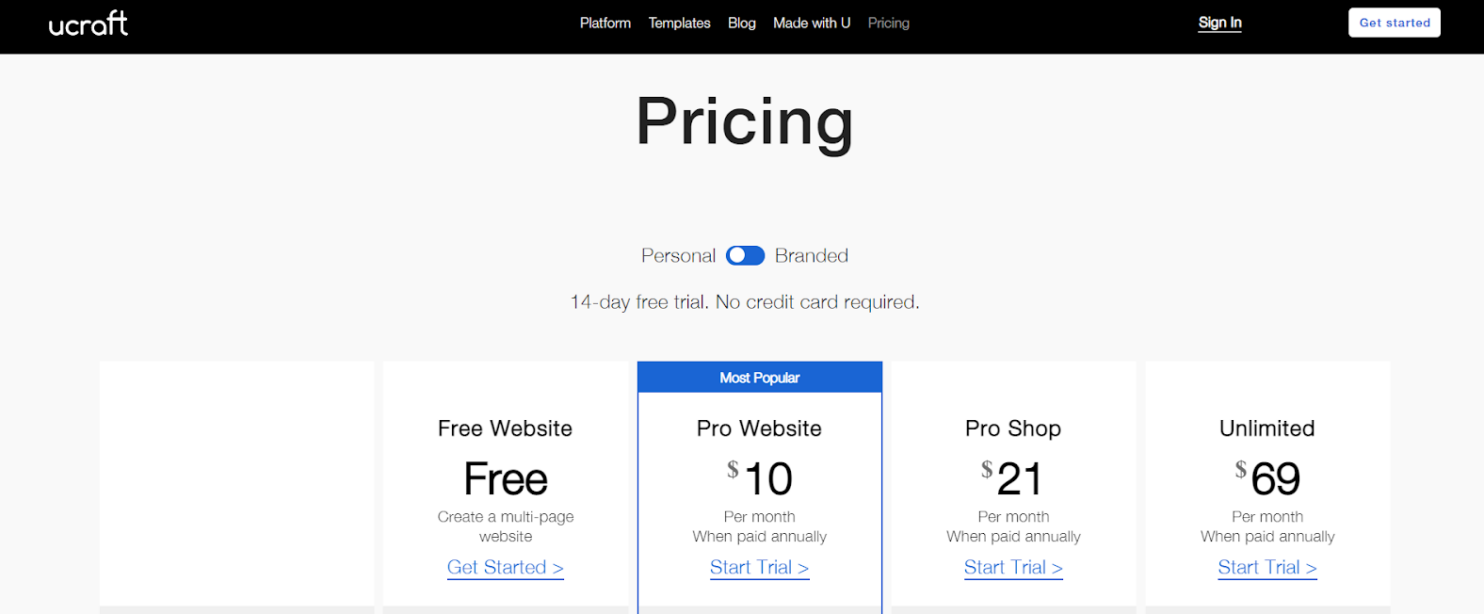The image size is (1484, 614).
Task: Open the homepage via ucraft logo
Action: pyautogui.click(x=88, y=23)
